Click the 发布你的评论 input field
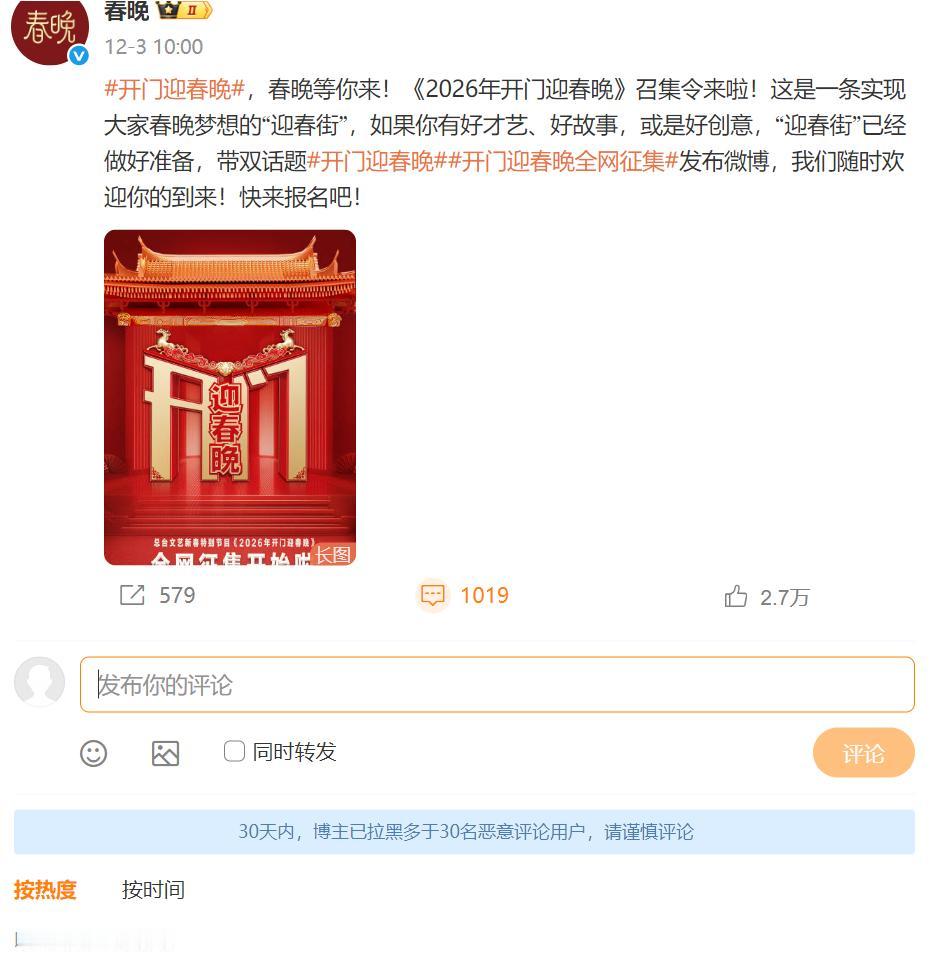The image size is (936, 970). pos(497,685)
